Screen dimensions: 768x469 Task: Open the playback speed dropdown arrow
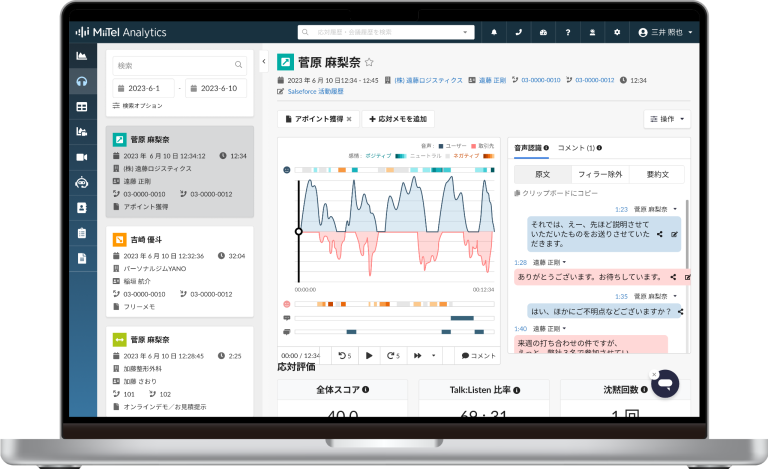(433, 355)
